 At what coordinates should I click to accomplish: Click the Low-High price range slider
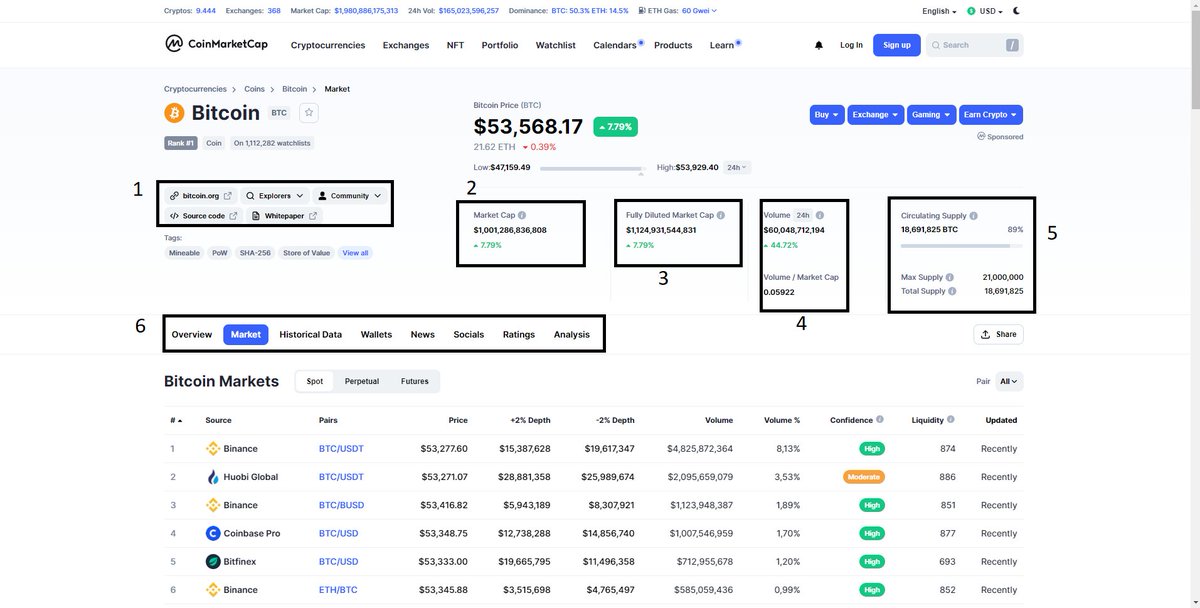tap(591, 168)
